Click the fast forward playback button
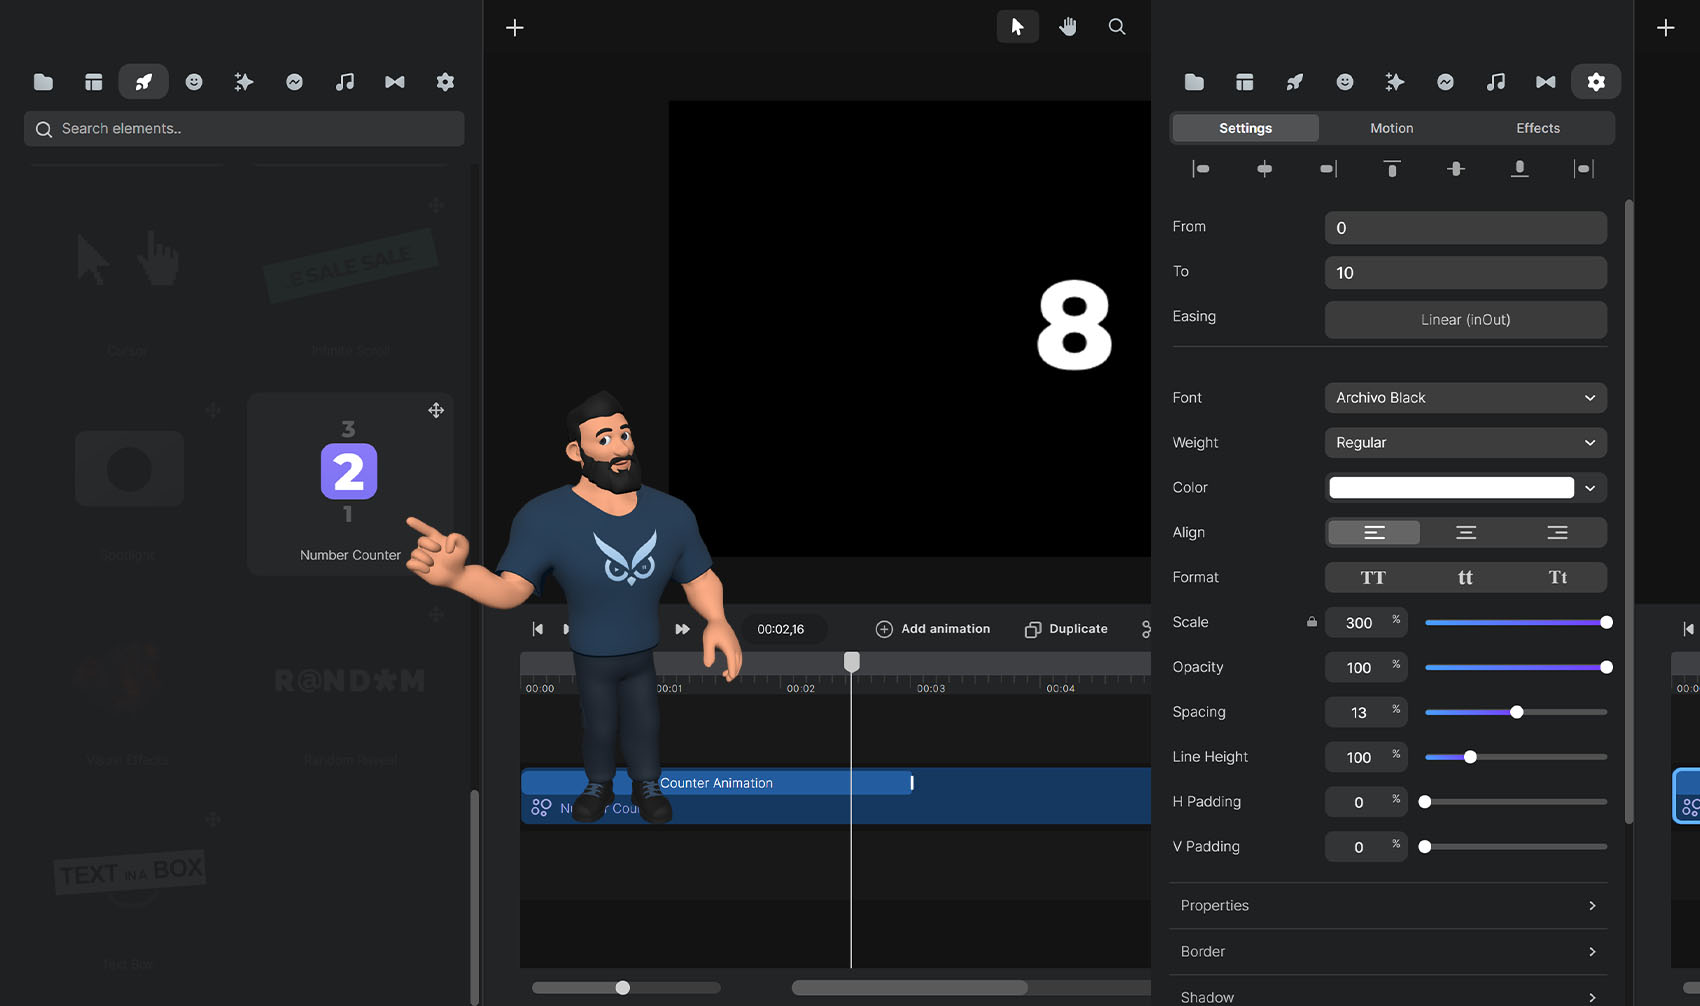The width and height of the screenshot is (1700, 1006). (x=682, y=629)
